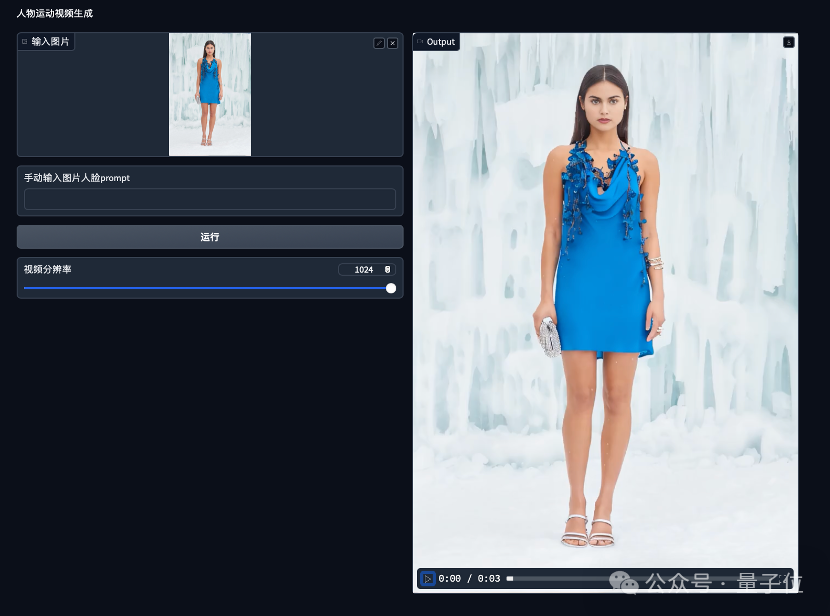830x616 pixels.
Task: Seek to the middle of video progress bar
Action: (x=648, y=578)
